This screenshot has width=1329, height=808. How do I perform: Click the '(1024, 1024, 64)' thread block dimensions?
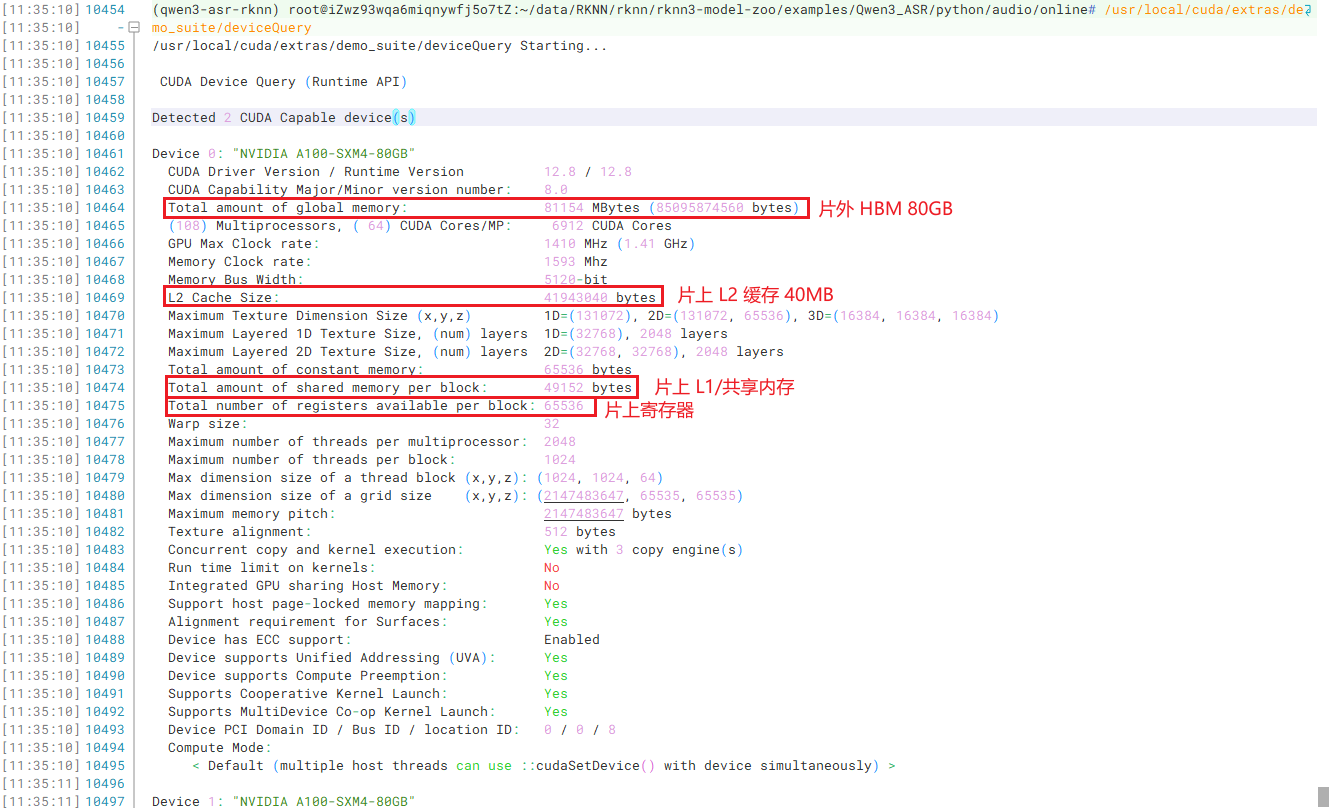pos(600,478)
